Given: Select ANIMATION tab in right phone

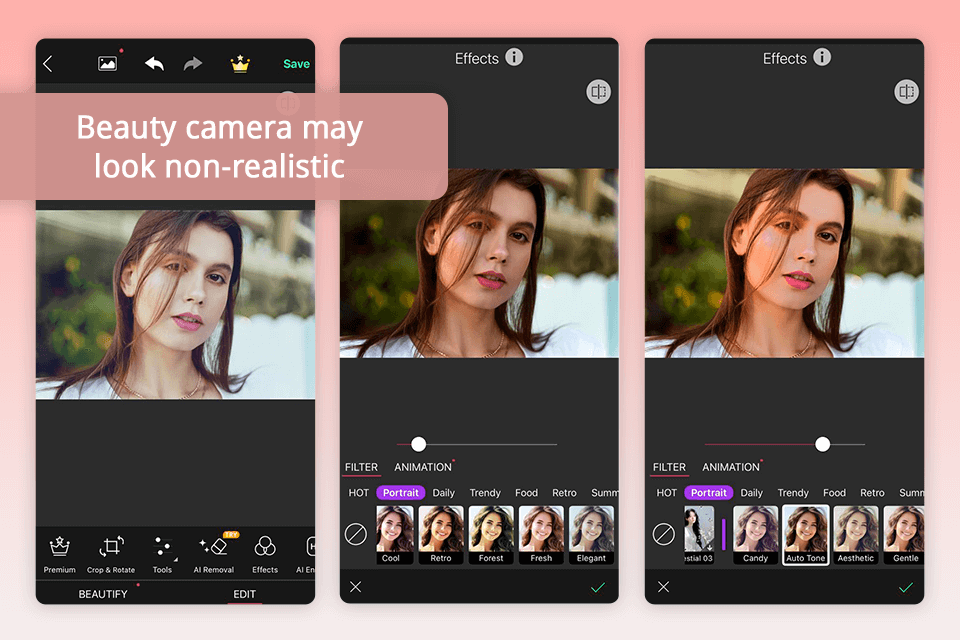Looking at the screenshot, I should tap(731, 467).
